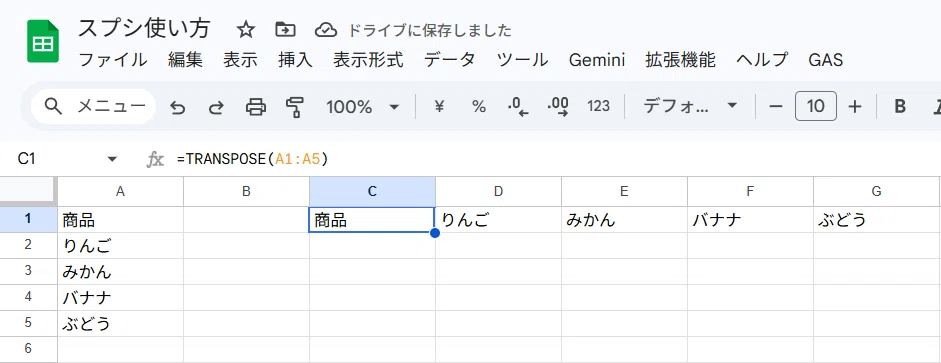Open the 表示 menu

pyautogui.click(x=240, y=60)
